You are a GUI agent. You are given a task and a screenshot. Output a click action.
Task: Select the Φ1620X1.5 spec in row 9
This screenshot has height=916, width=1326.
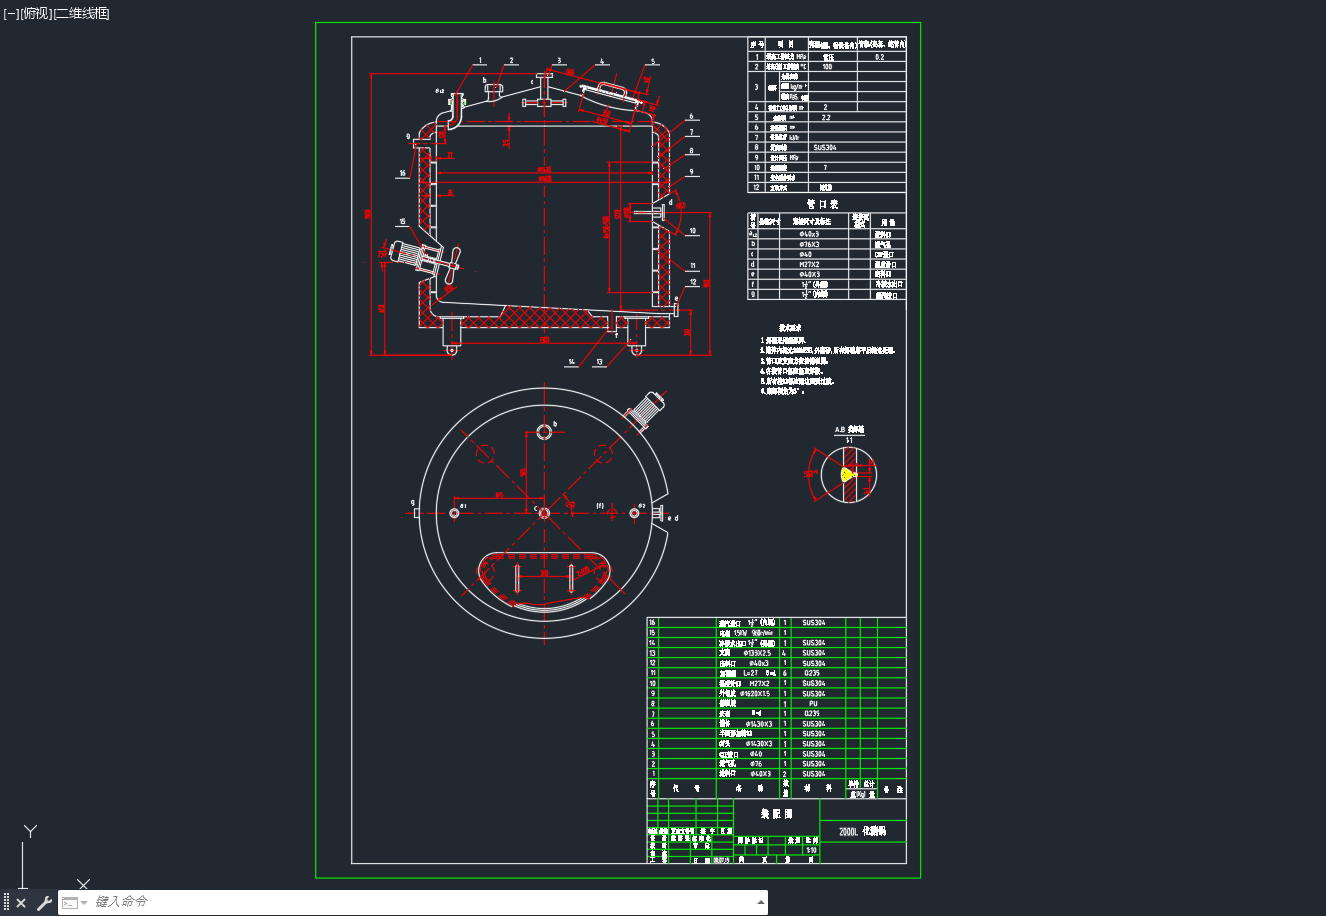pyautogui.click(x=755, y=694)
